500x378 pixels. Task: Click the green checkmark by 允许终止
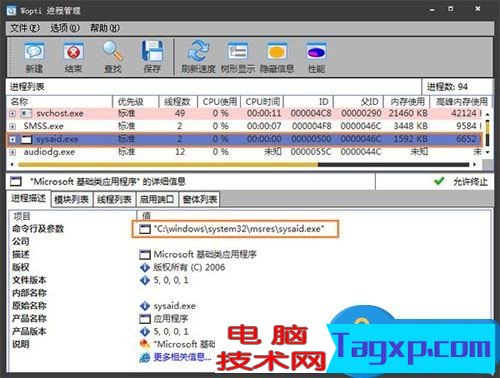(439, 181)
